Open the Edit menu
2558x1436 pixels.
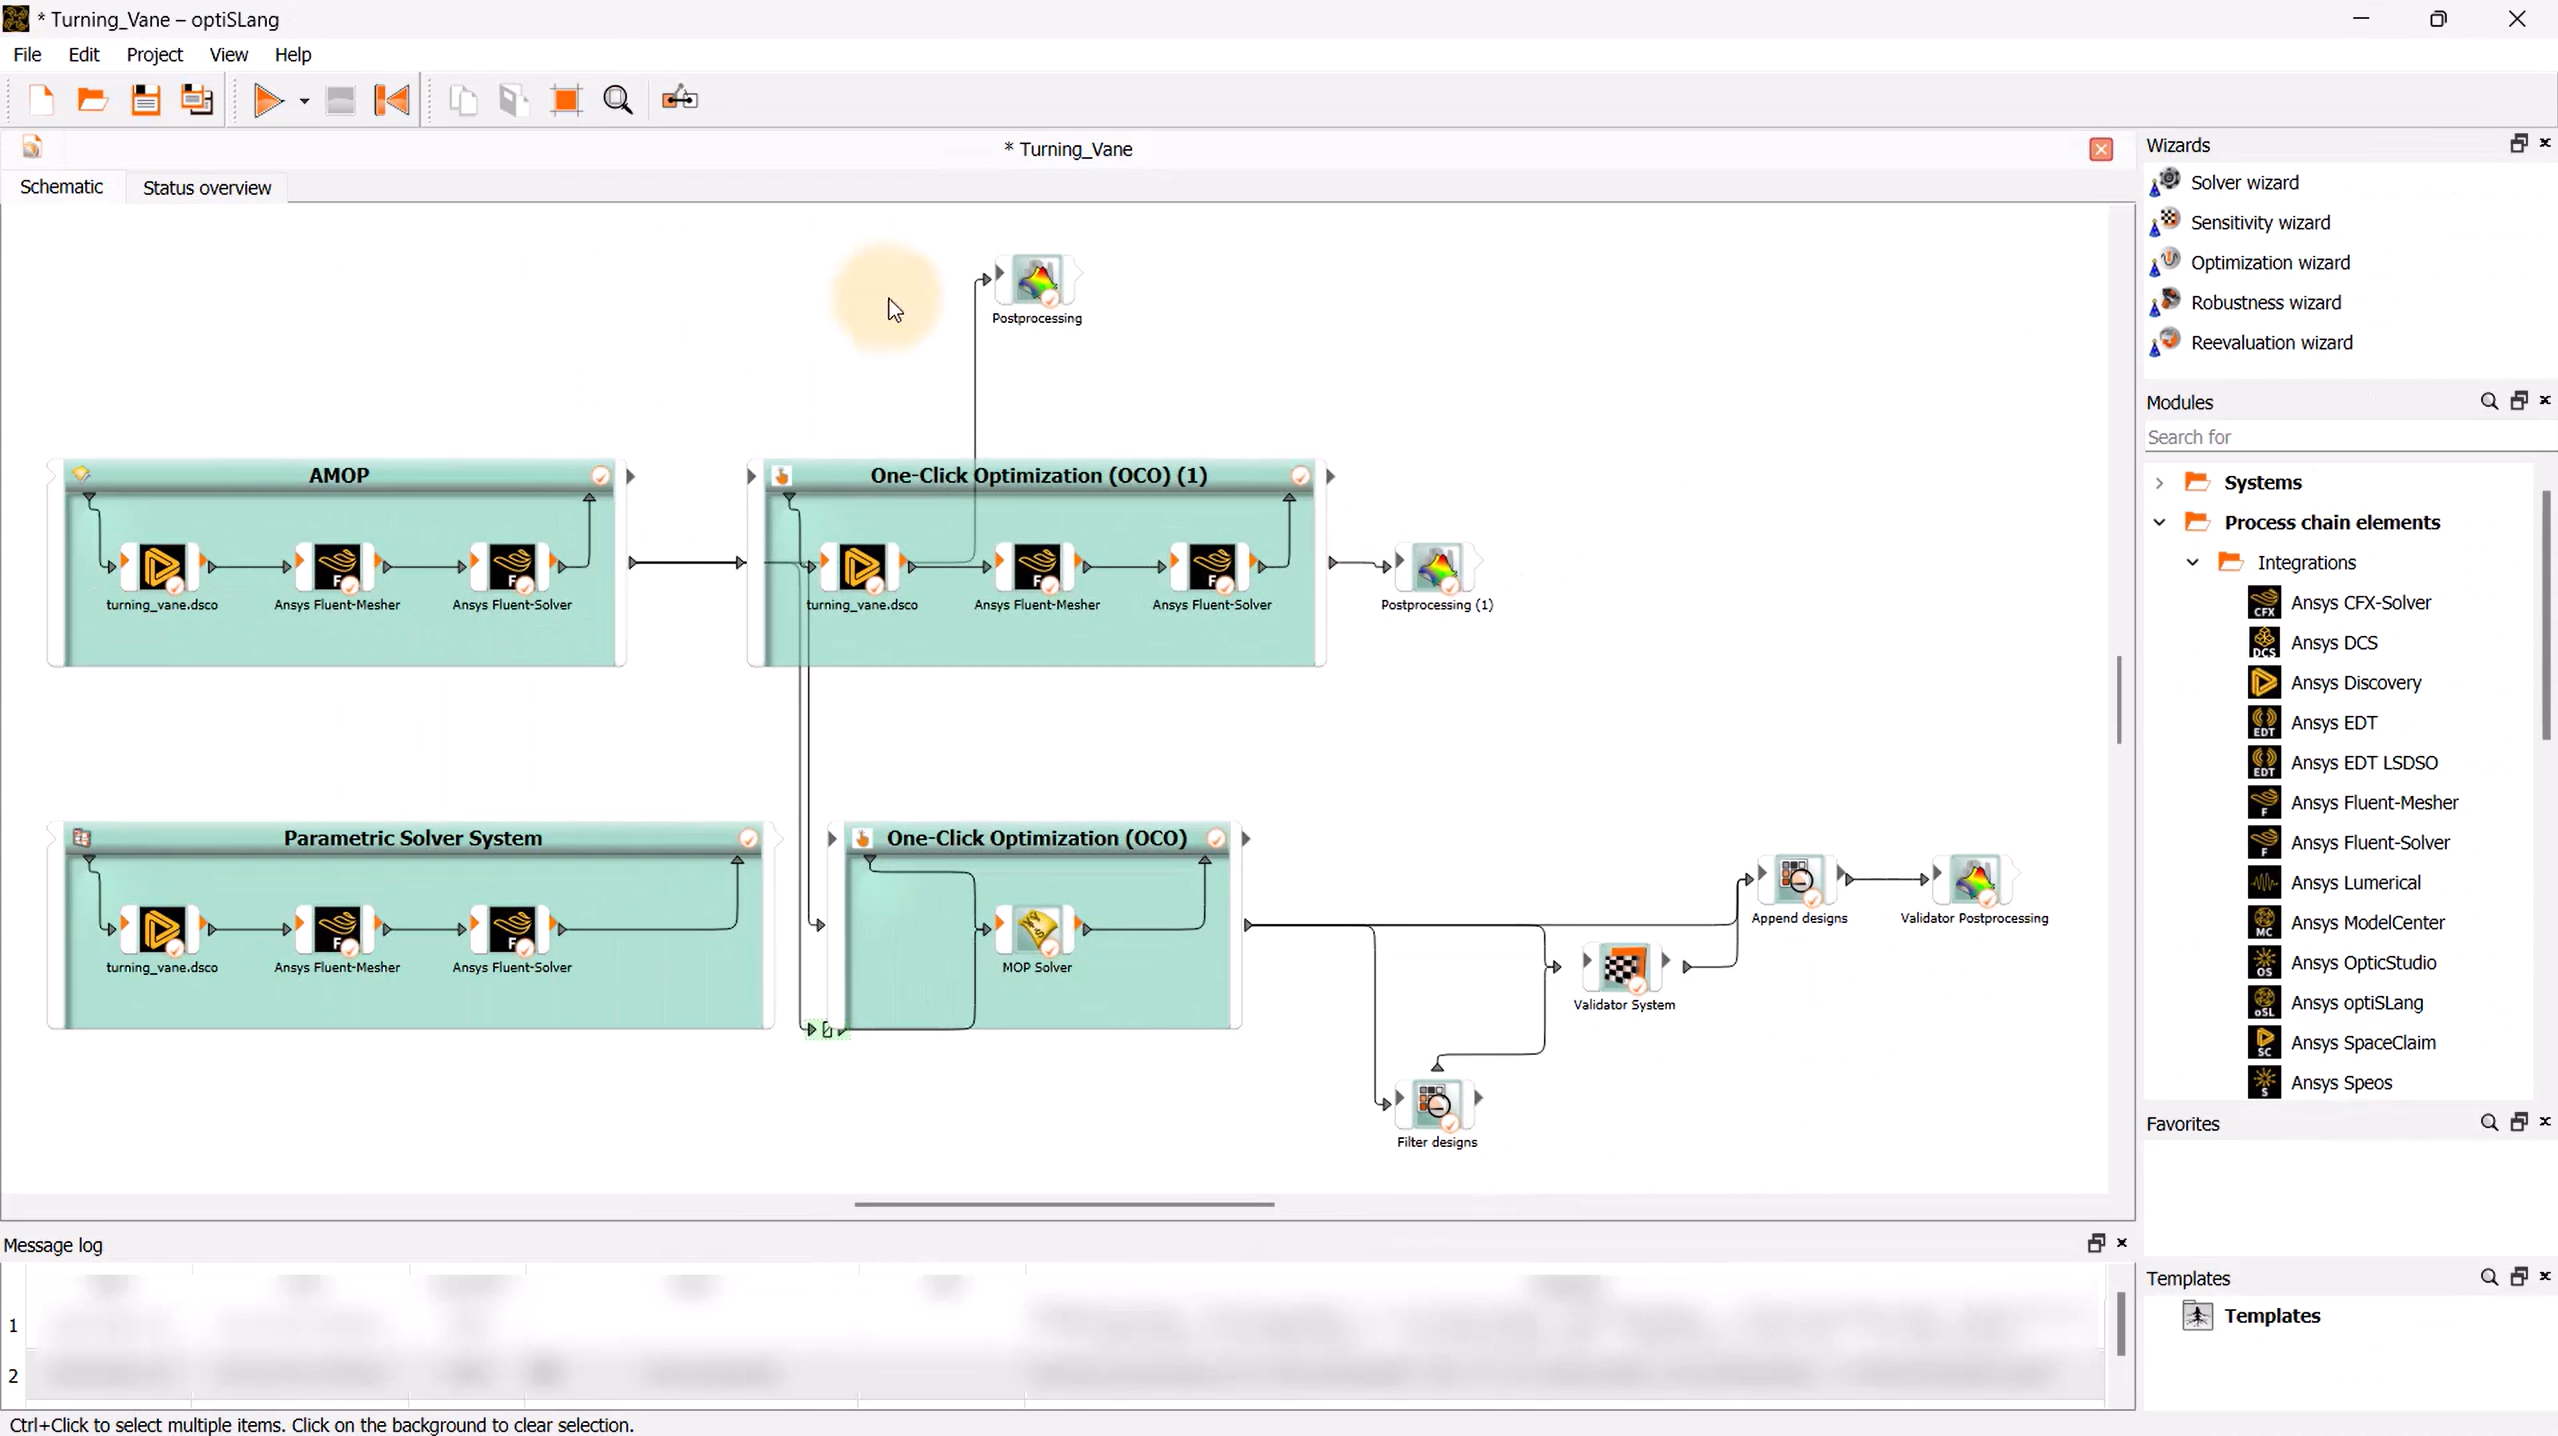click(84, 55)
